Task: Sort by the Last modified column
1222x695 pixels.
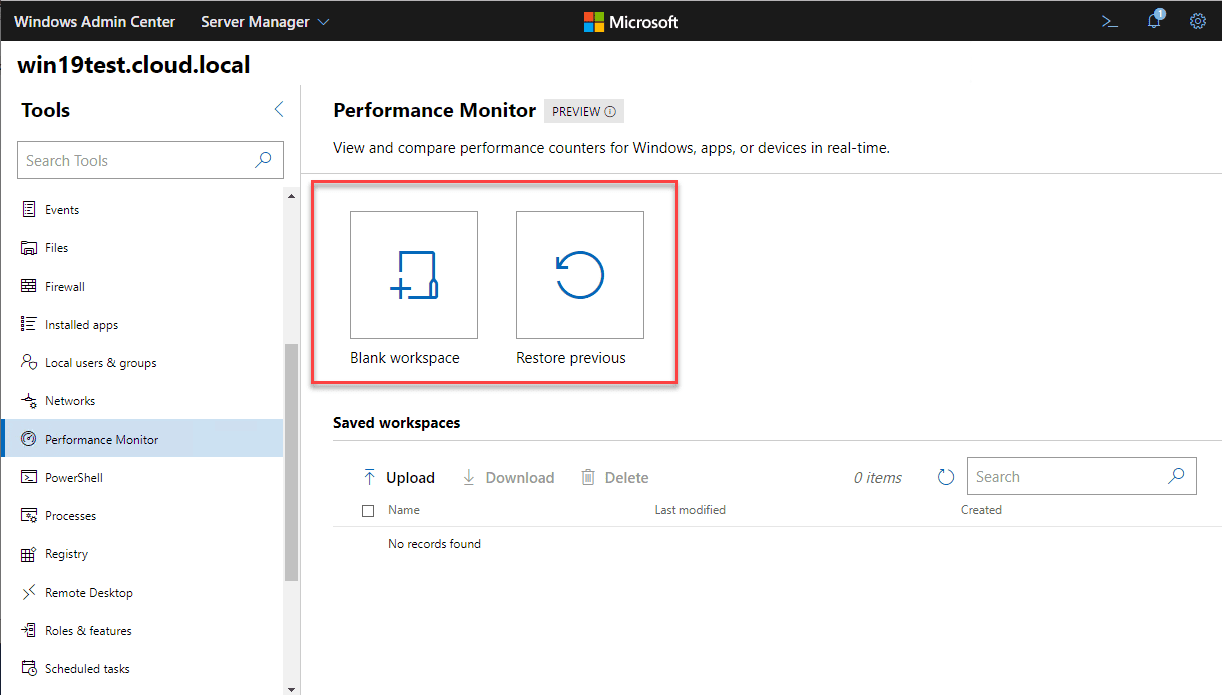Action: (690, 510)
